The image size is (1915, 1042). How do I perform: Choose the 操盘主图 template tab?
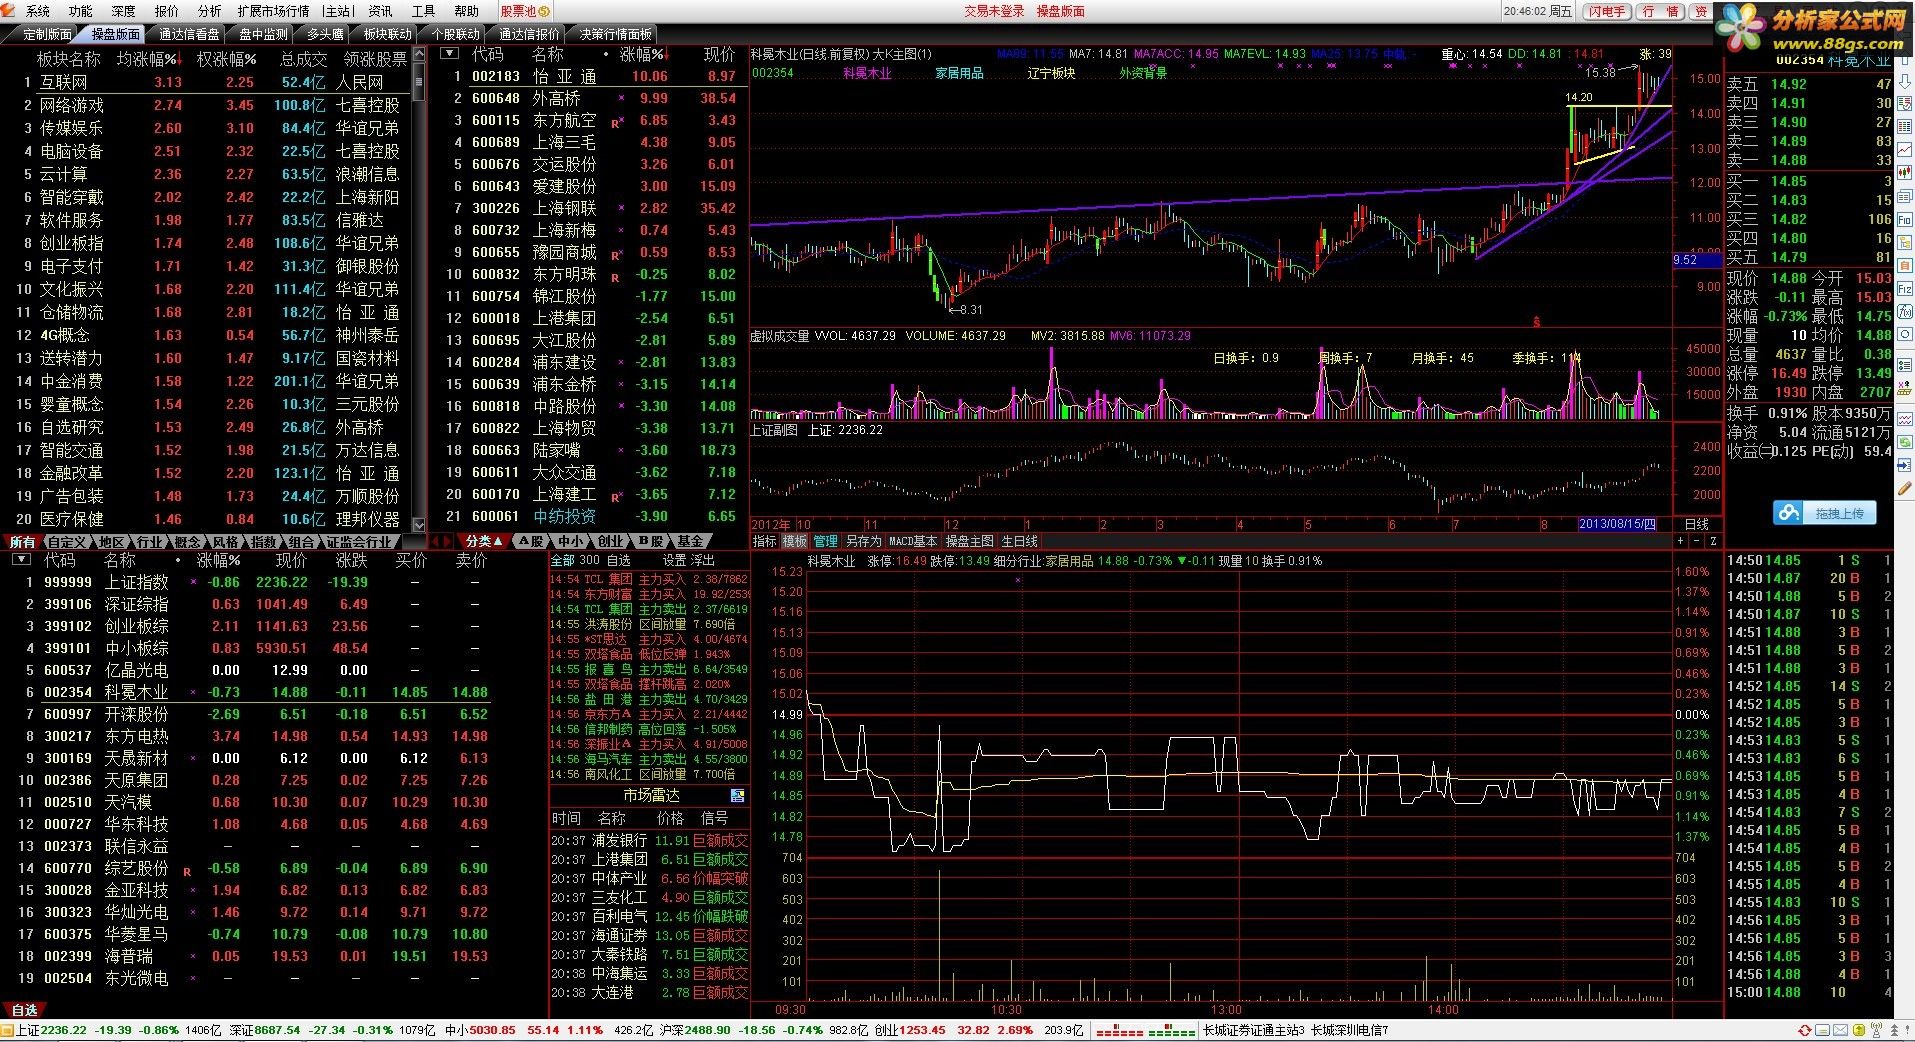(970, 541)
